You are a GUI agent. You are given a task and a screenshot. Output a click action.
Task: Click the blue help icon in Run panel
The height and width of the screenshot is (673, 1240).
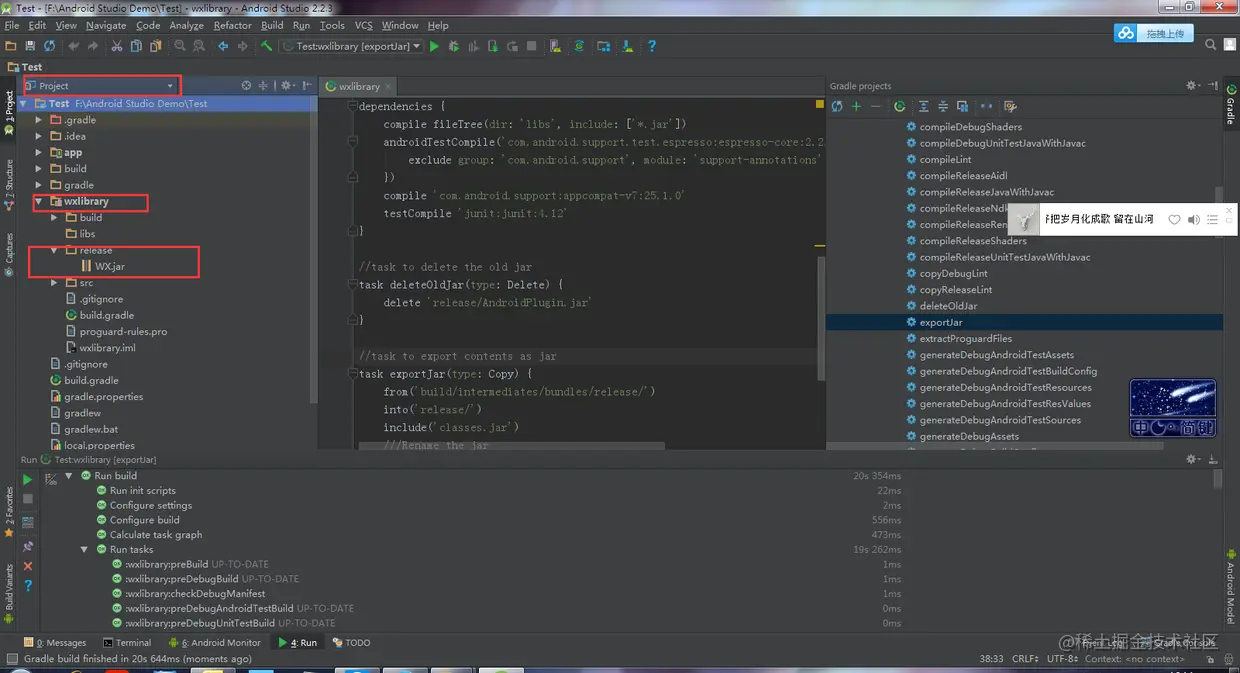[x=28, y=586]
